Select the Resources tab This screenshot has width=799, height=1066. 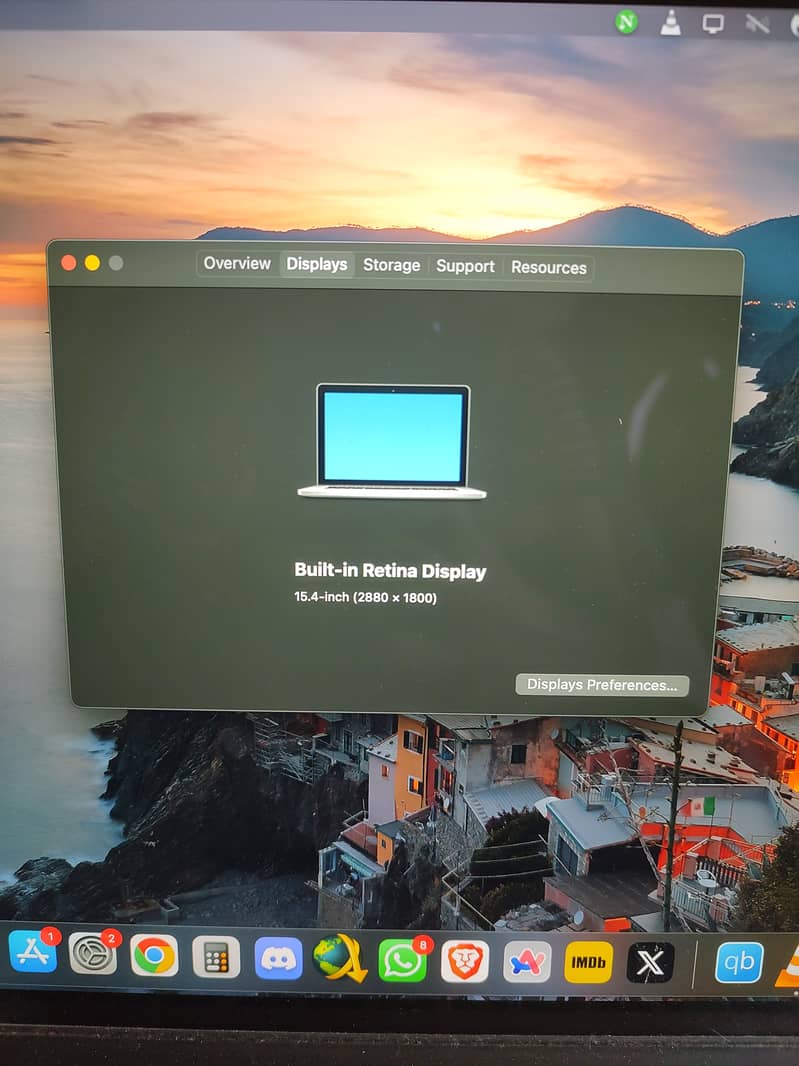click(x=548, y=267)
